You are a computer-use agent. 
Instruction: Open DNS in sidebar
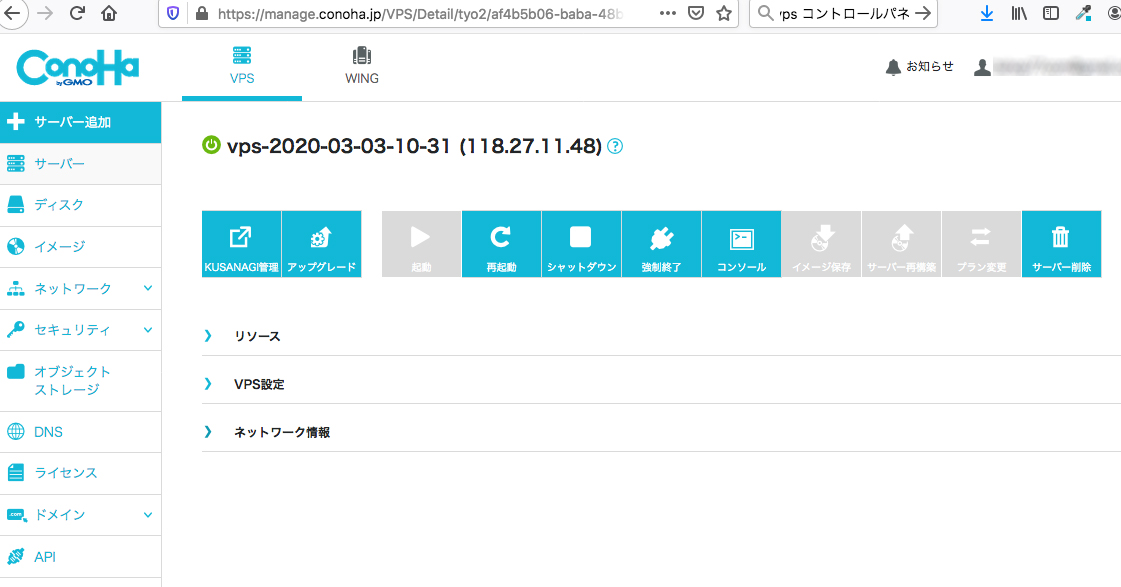click(80, 432)
